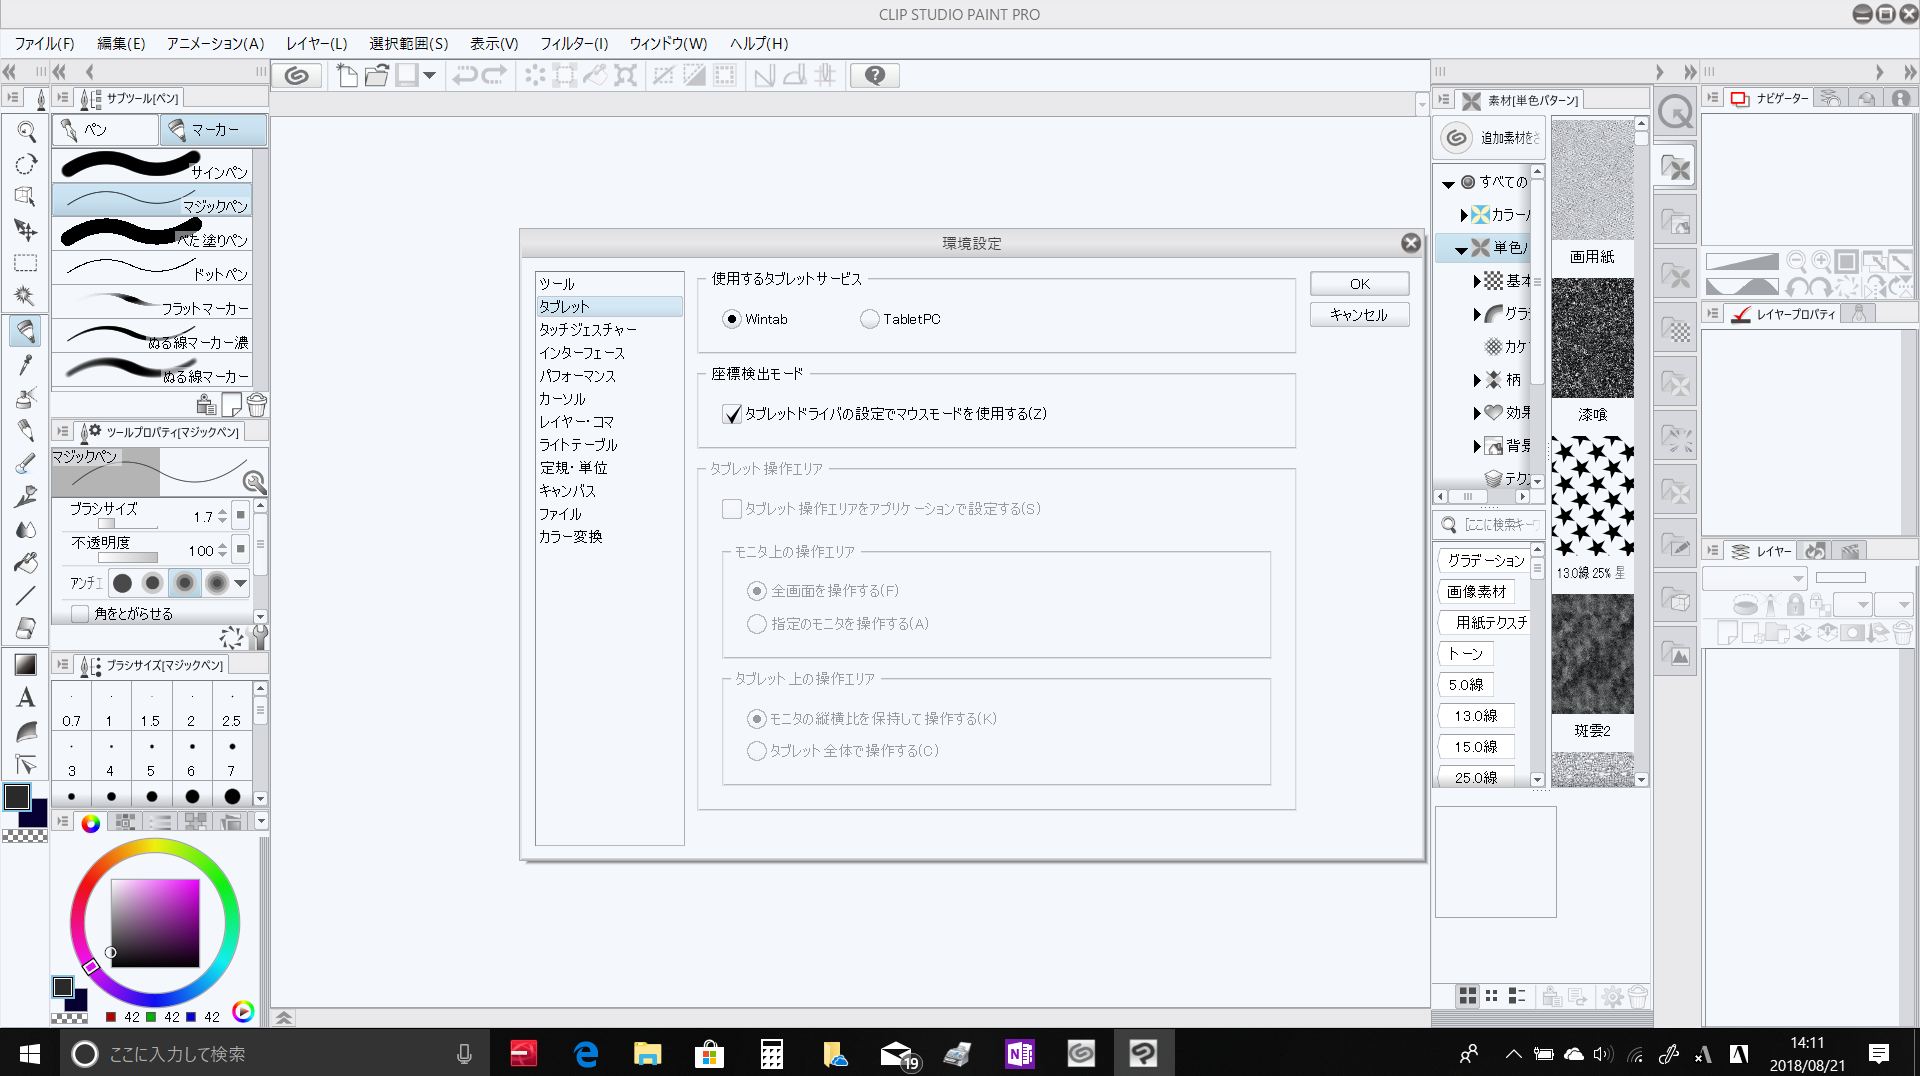The width and height of the screenshot is (1920, 1076).
Task: Select the Wintab radio button
Action: pyautogui.click(x=732, y=319)
